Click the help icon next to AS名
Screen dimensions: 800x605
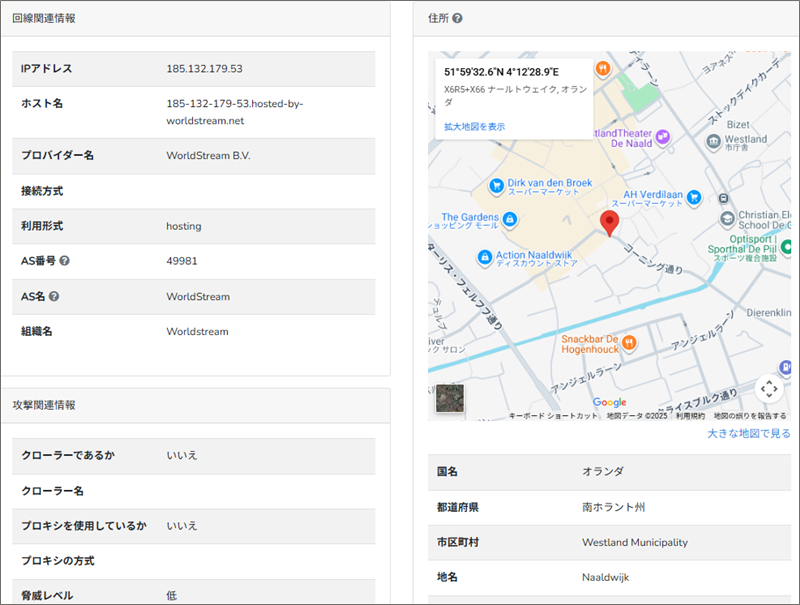coord(54,296)
